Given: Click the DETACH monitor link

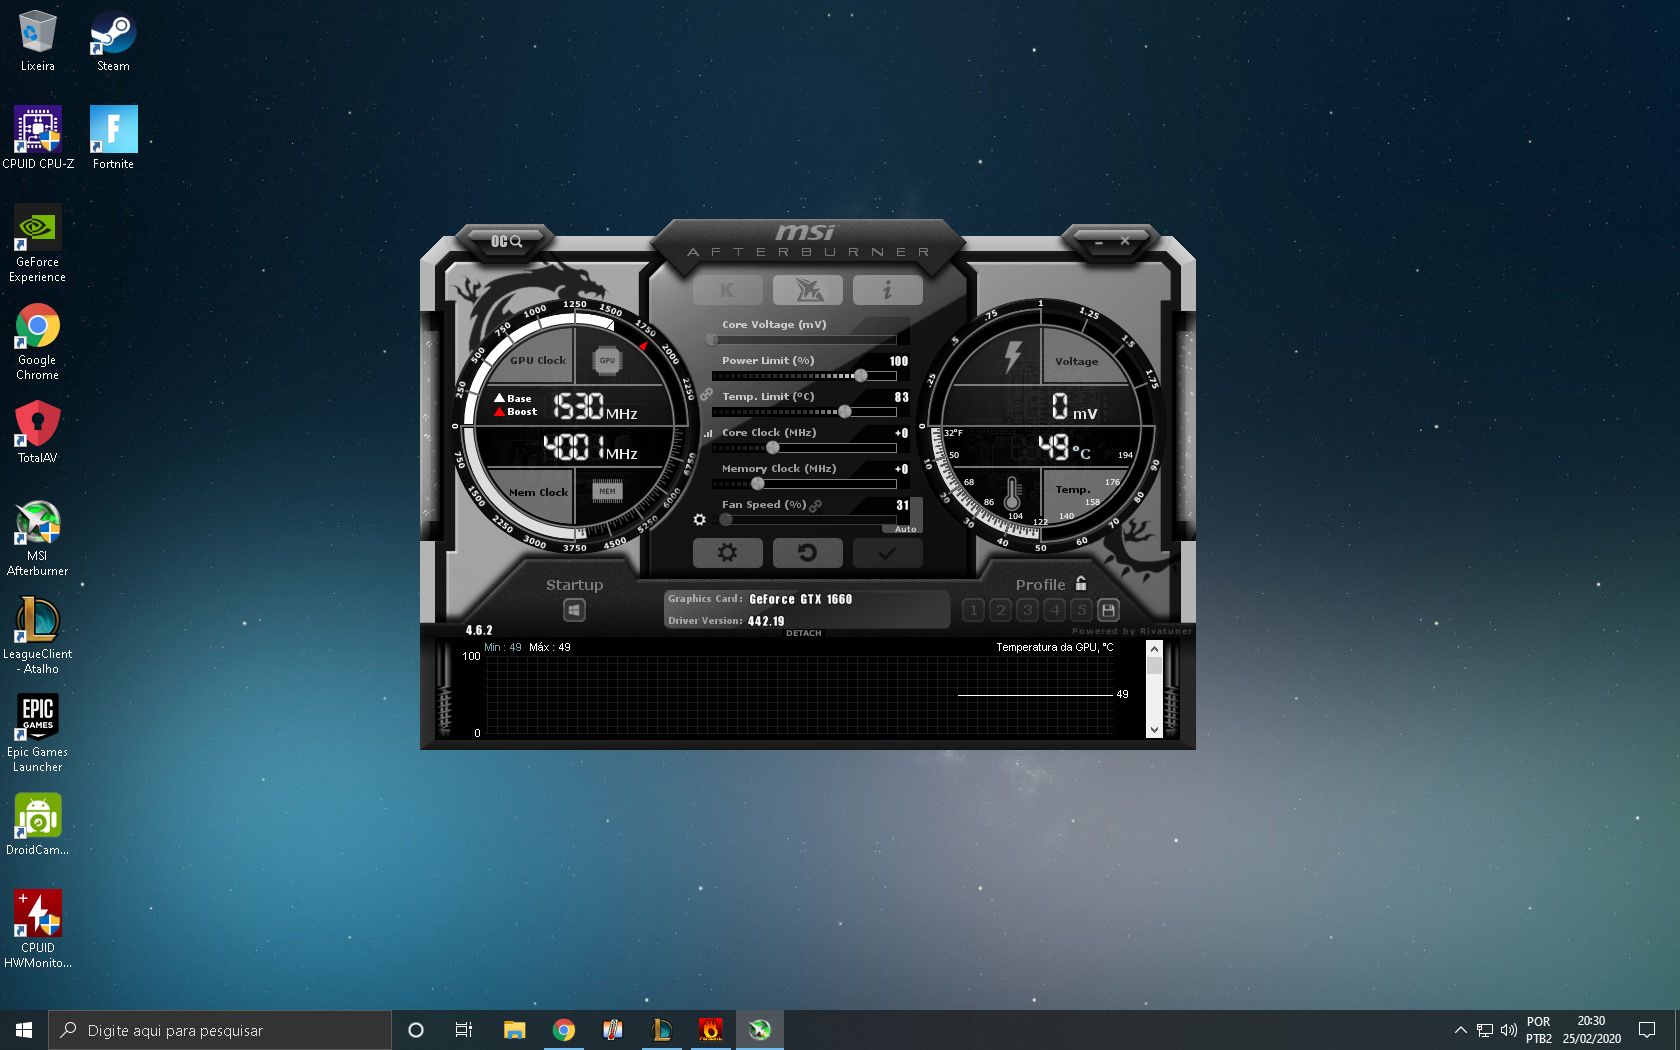Looking at the screenshot, I should [x=804, y=633].
